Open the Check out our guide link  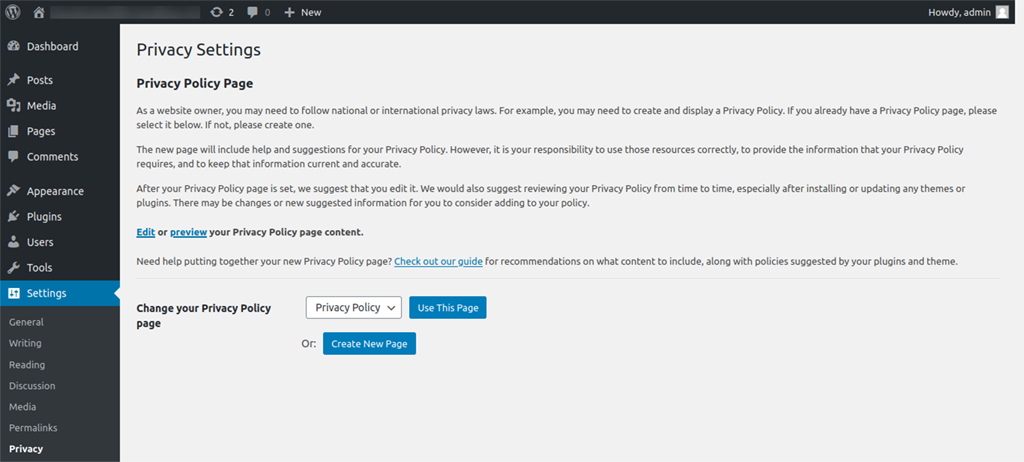pos(438,261)
